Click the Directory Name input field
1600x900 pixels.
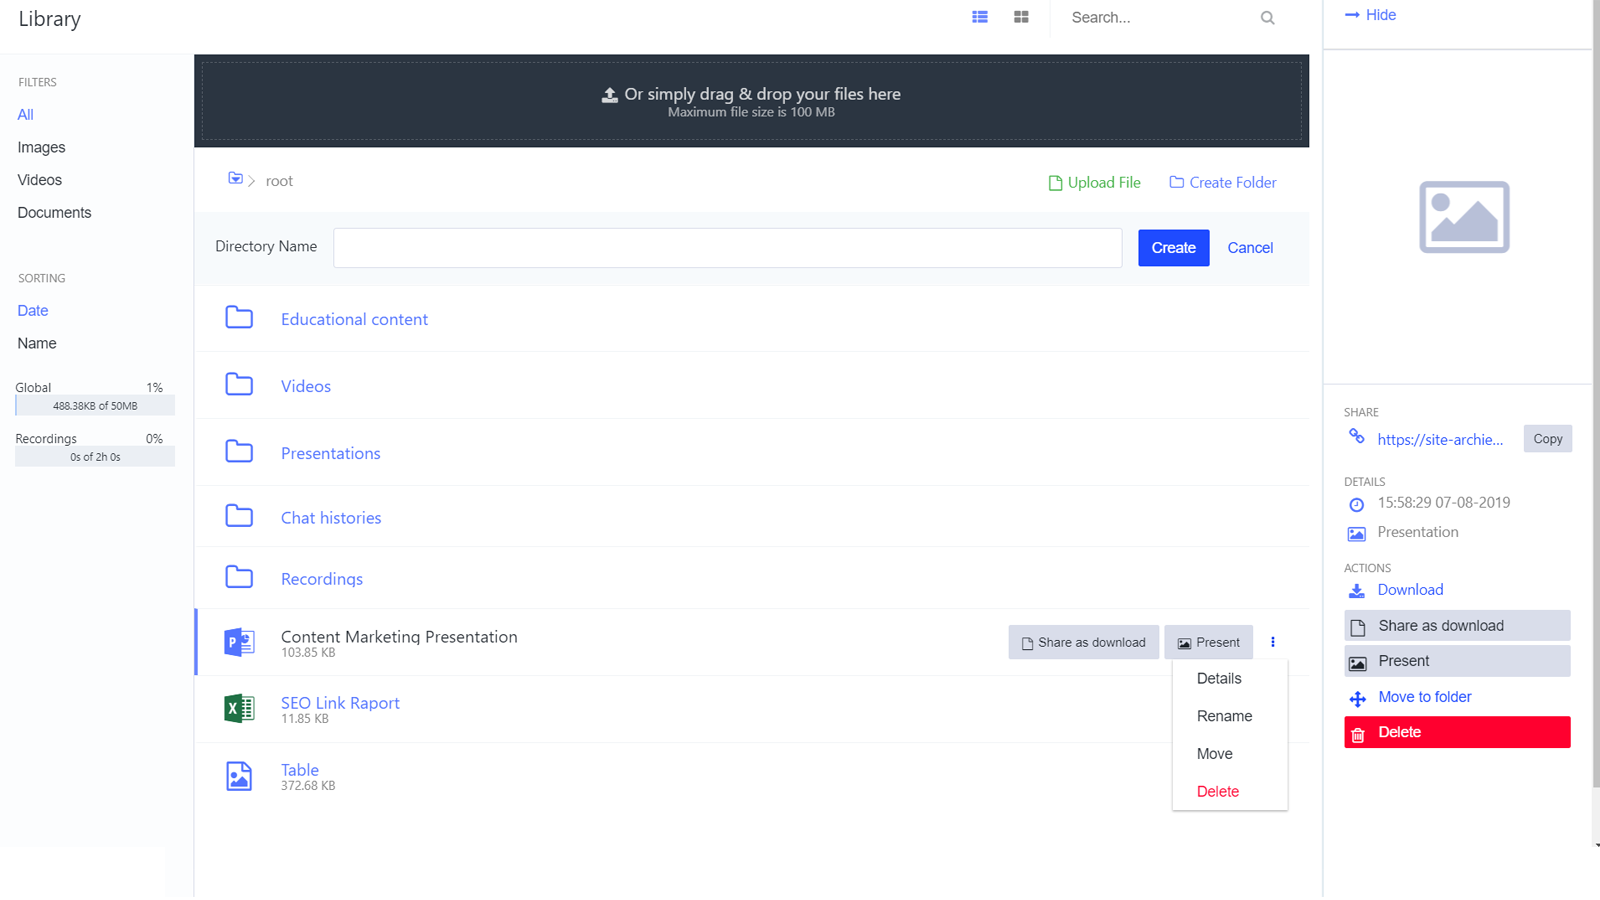pyautogui.click(x=728, y=248)
